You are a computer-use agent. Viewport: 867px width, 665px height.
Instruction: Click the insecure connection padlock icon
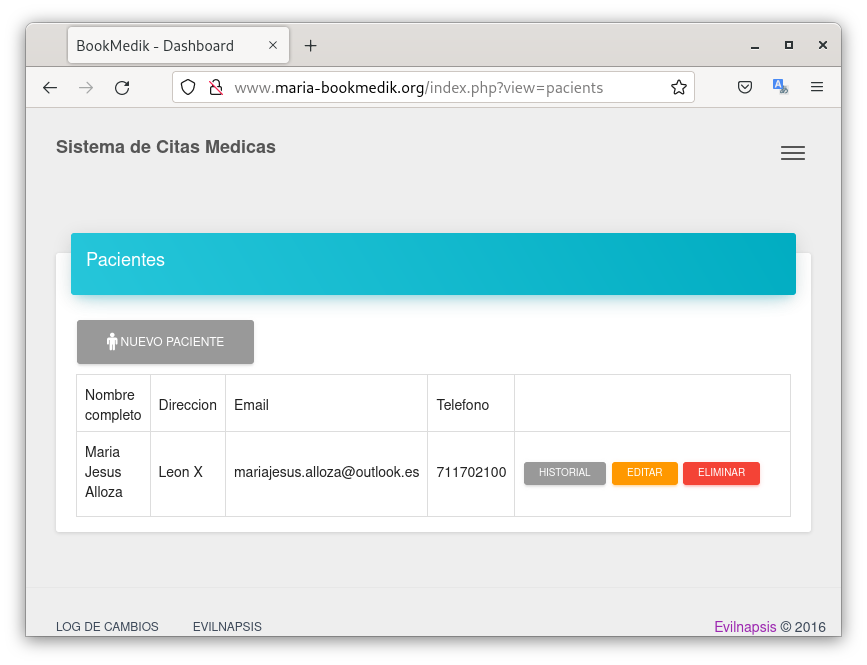214,88
